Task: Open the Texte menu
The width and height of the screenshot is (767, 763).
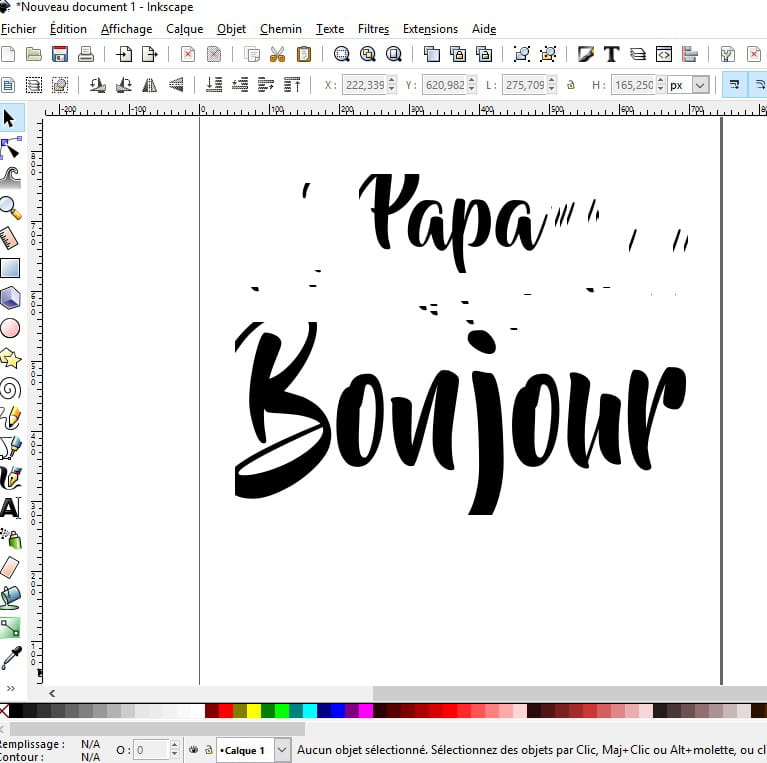Action: (x=330, y=29)
